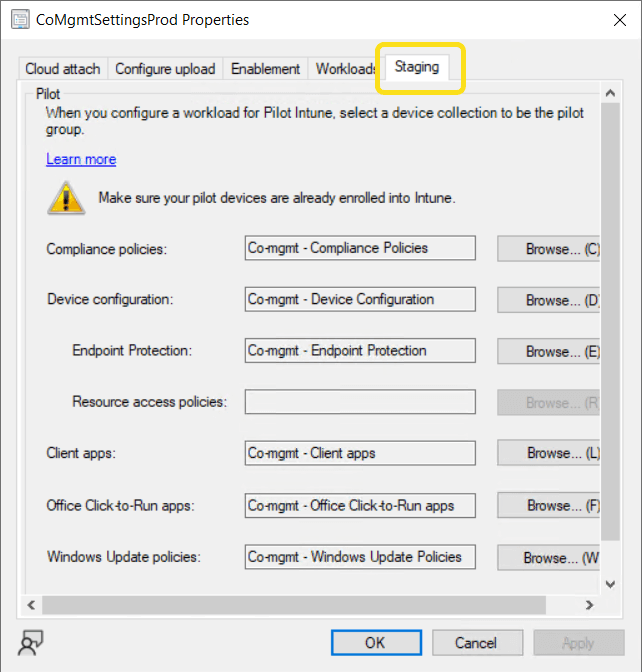Click the Device Configuration collection field
The height and width of the screenshot is (672, 642).
[360, 299]
